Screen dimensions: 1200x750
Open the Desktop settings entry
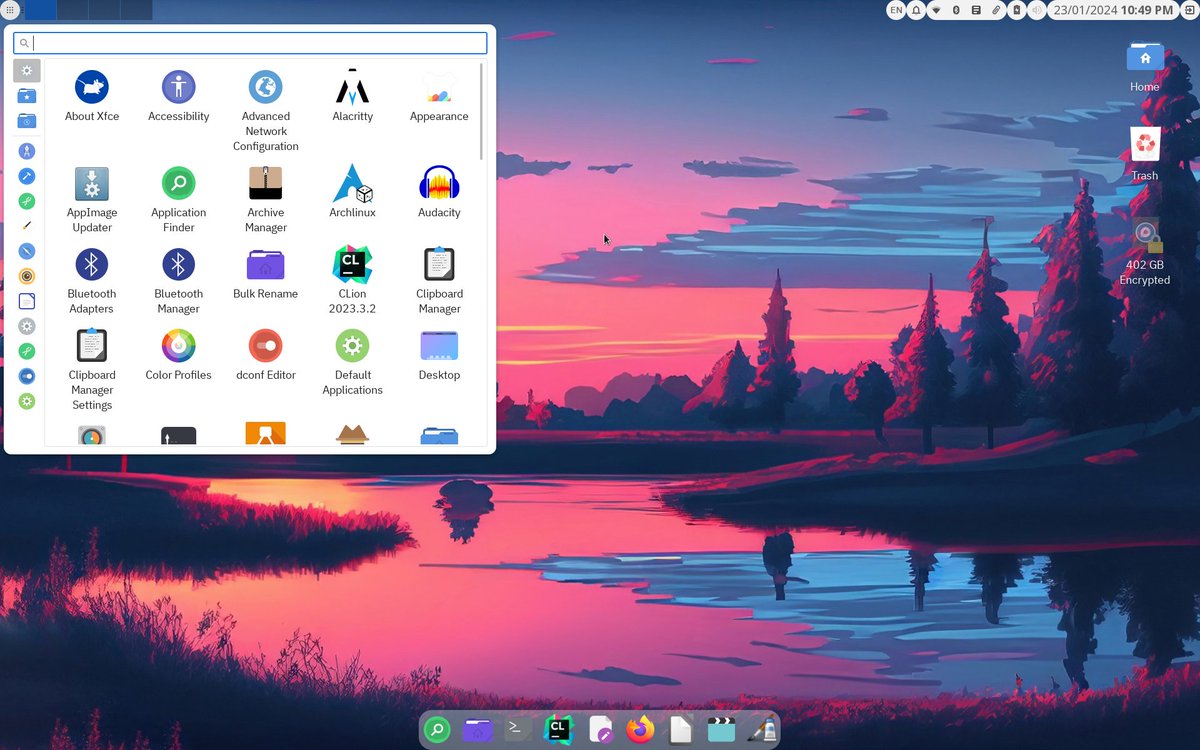point(439,355)
